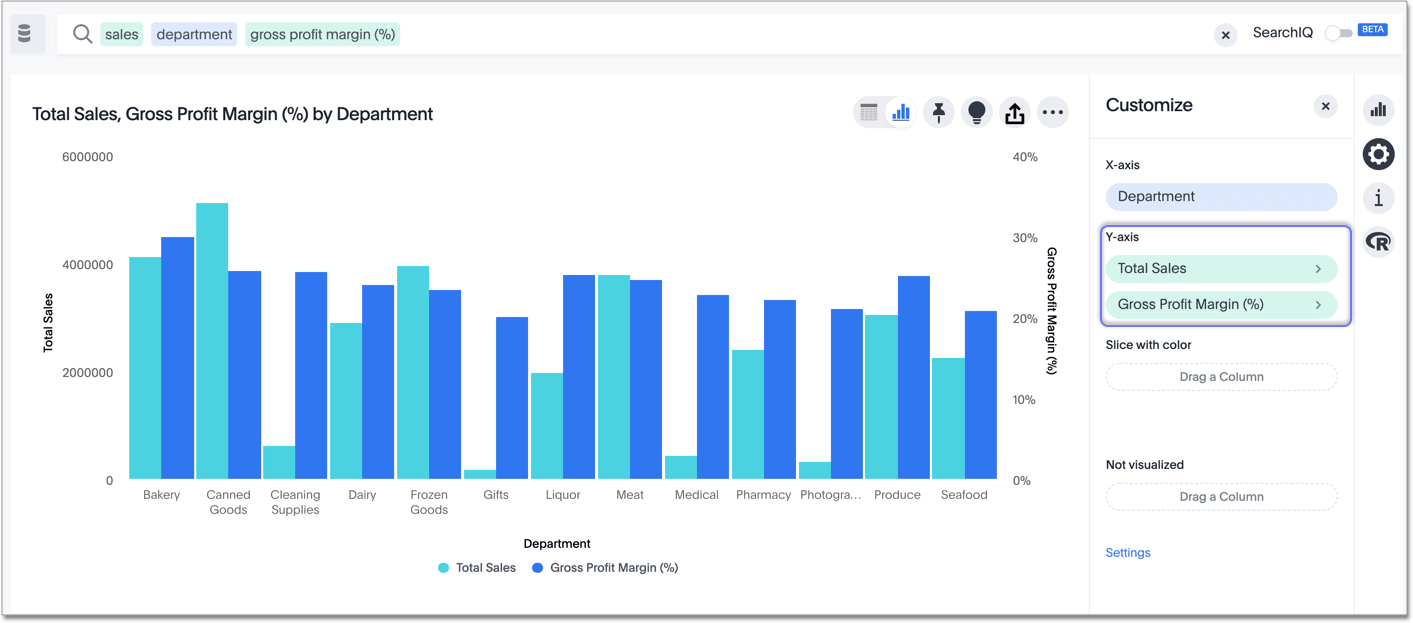Expand Total Sales Y-axis options chevron
This screenshot has width=1413, height=623.
(x=1318, y=269)
